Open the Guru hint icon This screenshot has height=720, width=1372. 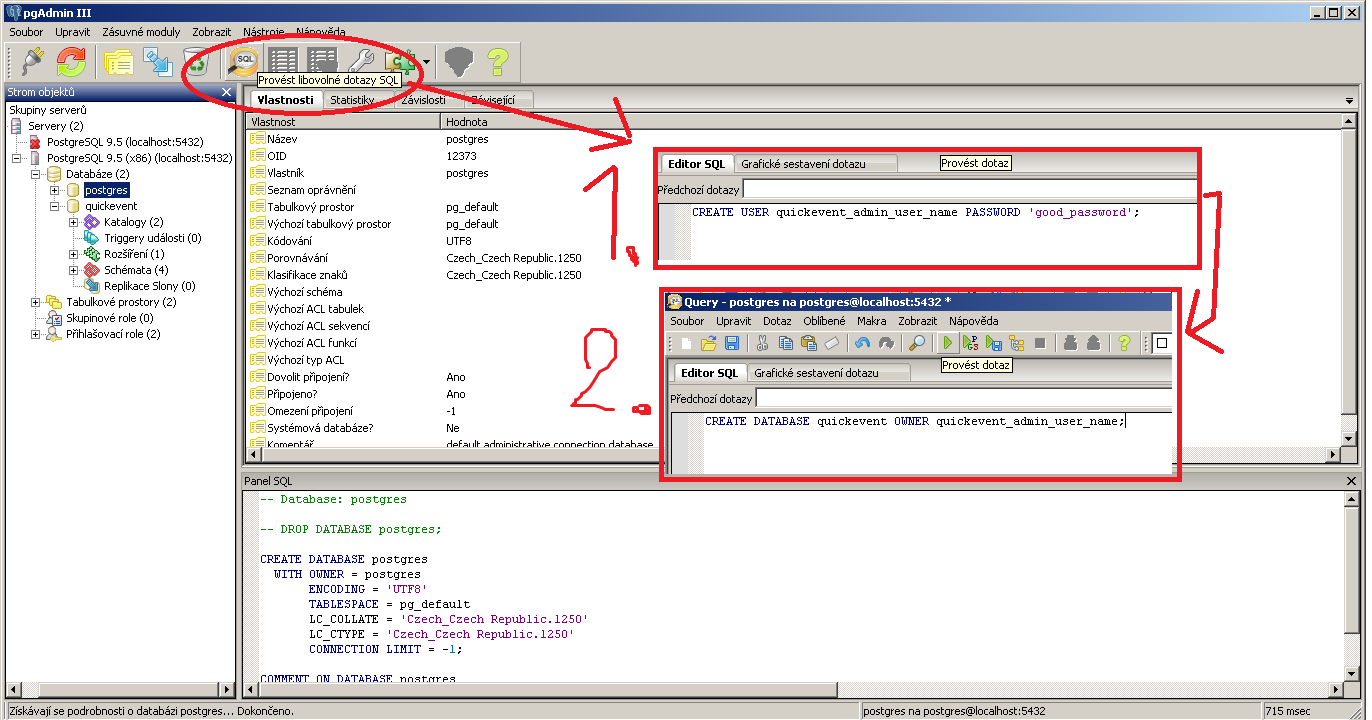[x=458, y=62]
